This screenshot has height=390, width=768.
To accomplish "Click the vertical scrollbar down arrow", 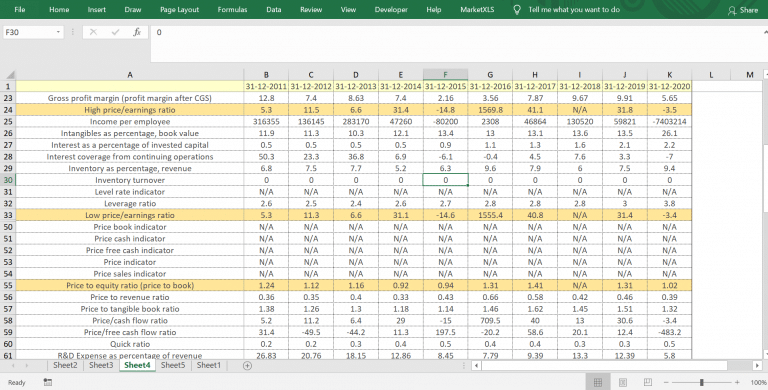I will click(x=766, y=353).
